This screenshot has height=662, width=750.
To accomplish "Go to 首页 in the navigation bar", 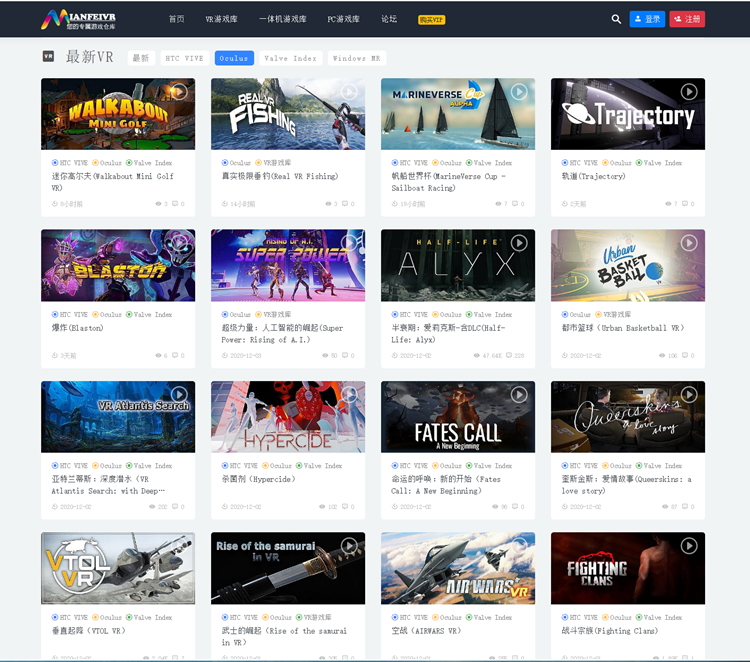I will (176, 19).
